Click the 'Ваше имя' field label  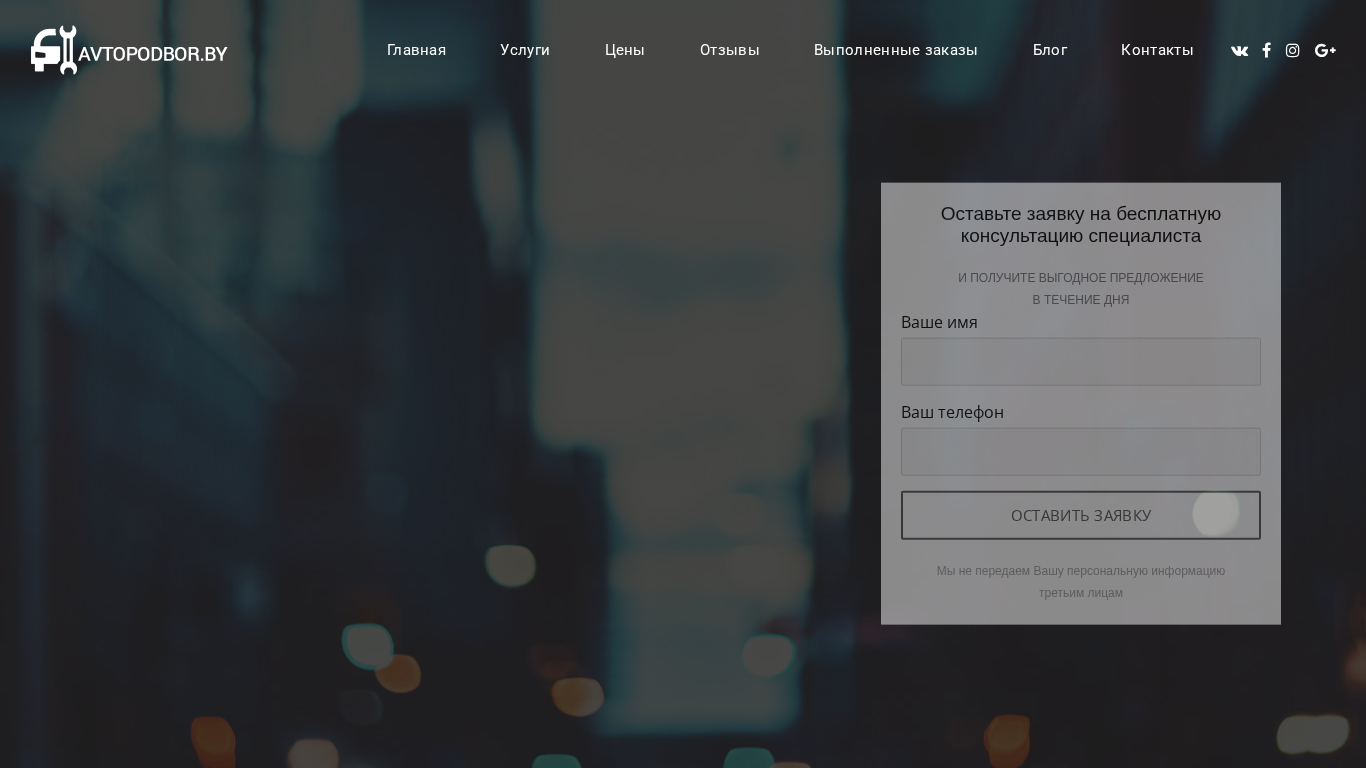coord(939,322)
